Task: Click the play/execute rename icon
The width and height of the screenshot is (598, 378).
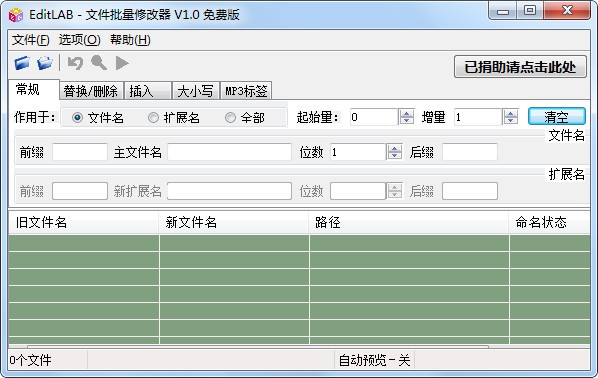Action: (122, 63)
